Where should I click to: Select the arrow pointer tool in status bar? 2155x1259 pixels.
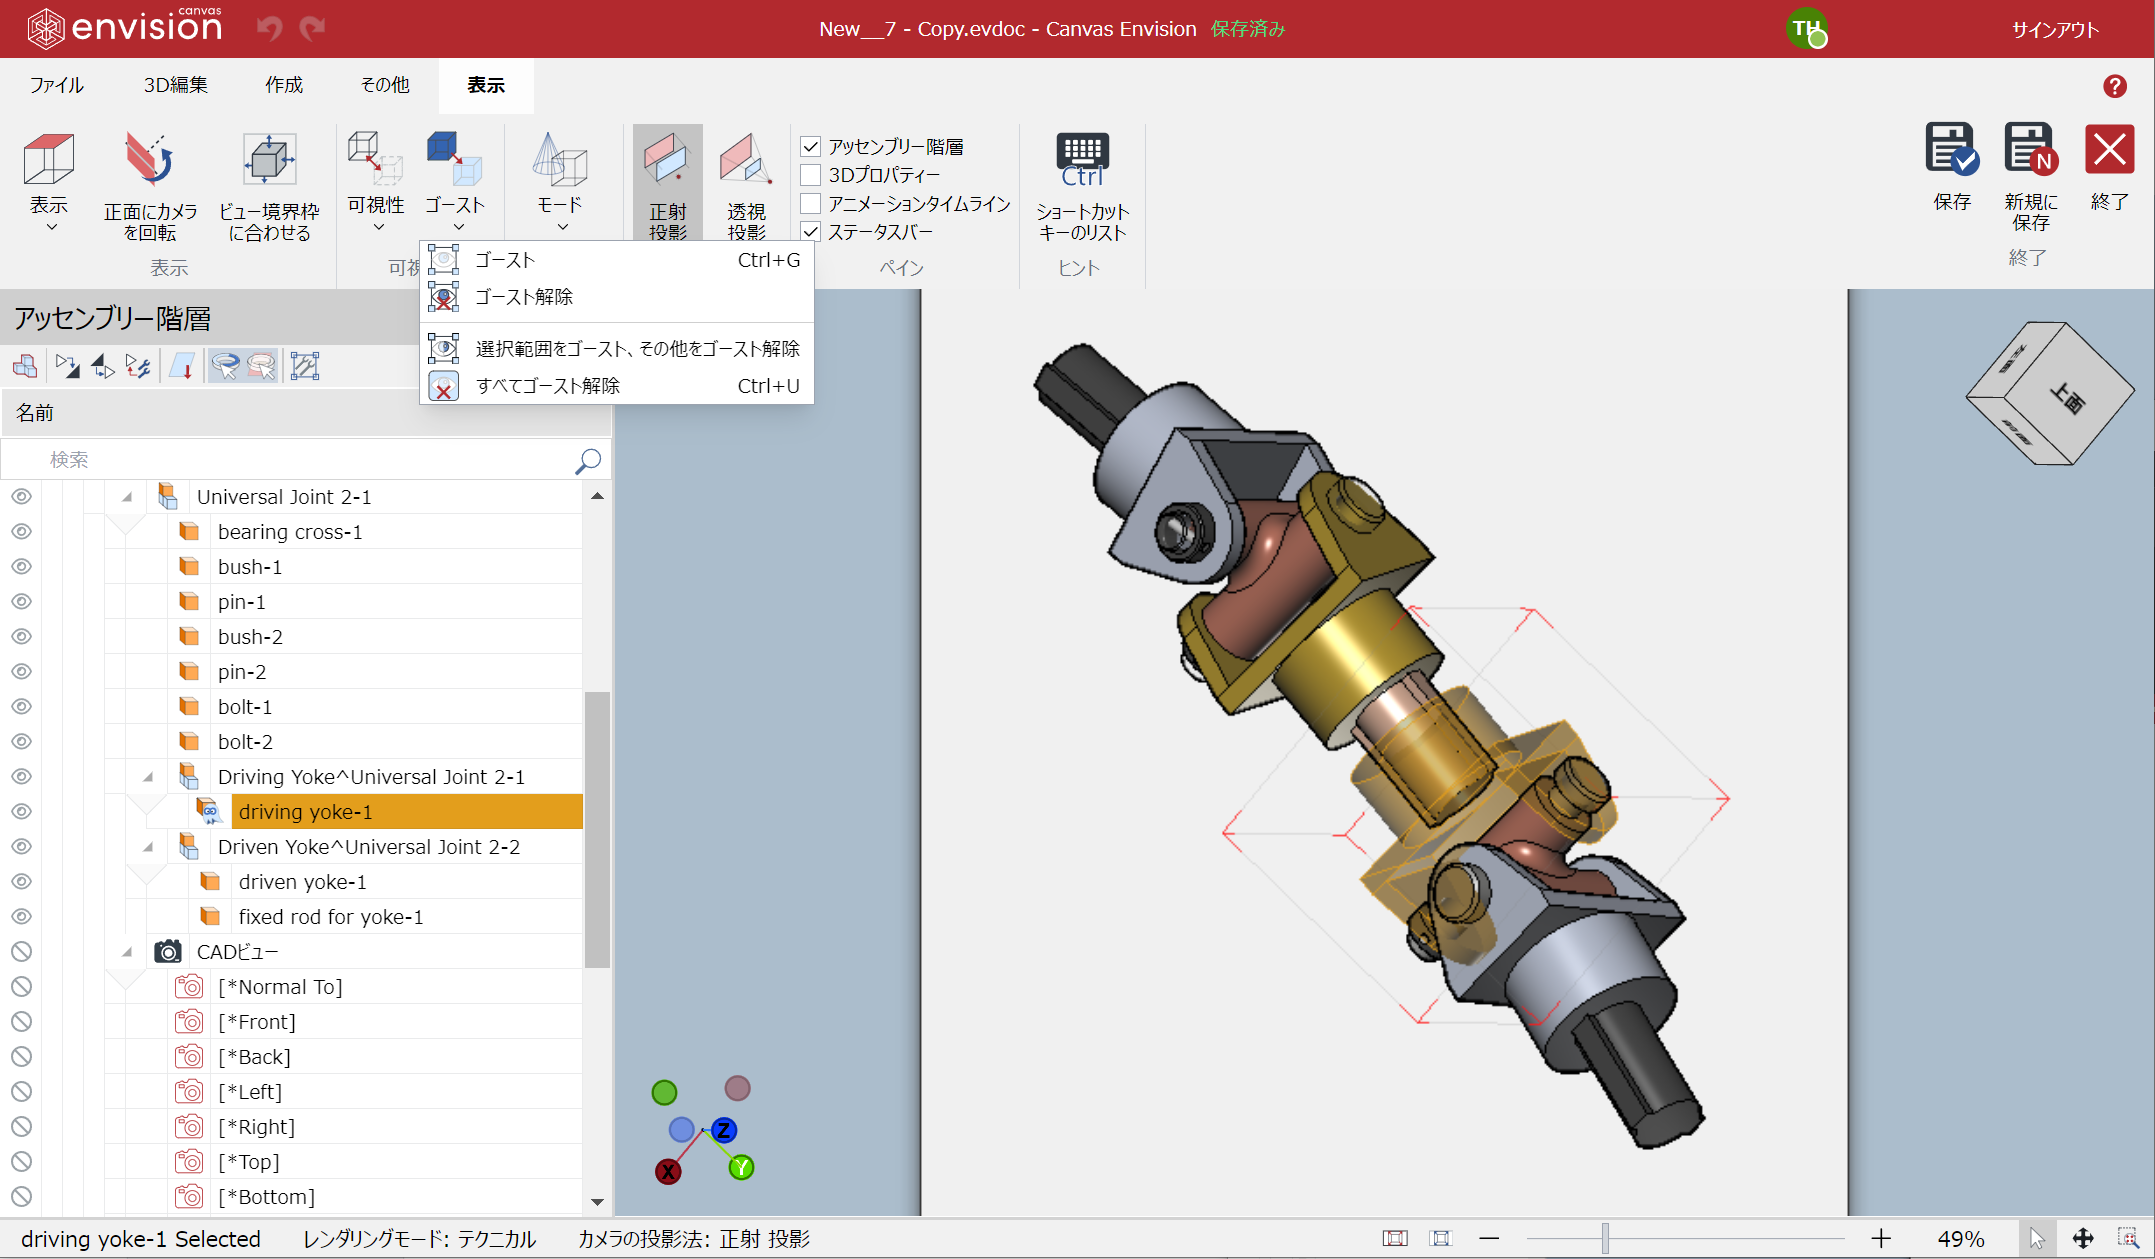(2037, 1239)
